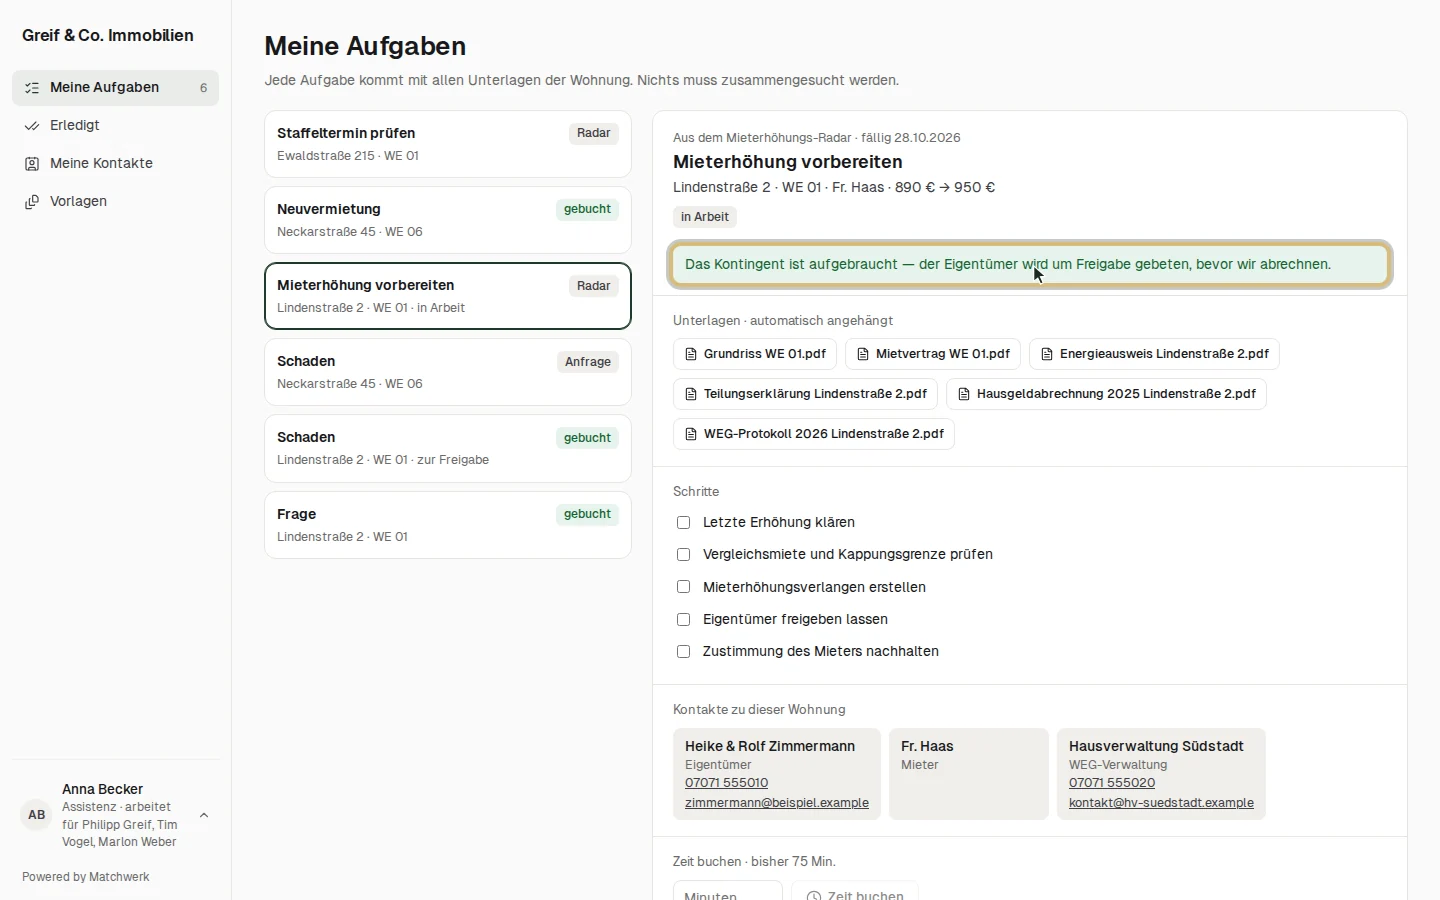This screenshot has width=1440, height=900.
Task: Click the Kontingent aufgebraucht notice banner
Action: (x=1030, y=265)
